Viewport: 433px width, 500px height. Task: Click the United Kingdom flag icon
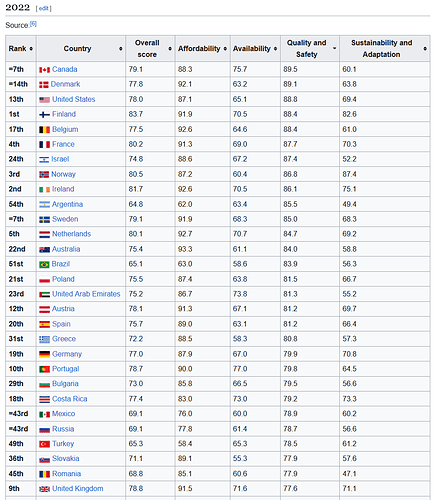[44, 489]
